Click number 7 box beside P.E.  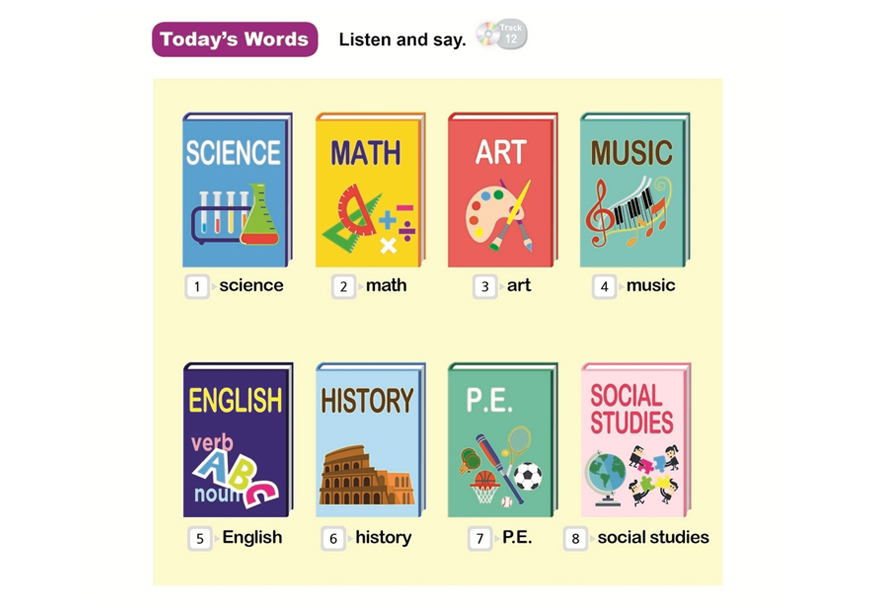pyautogui.click(x=480, y=539)
